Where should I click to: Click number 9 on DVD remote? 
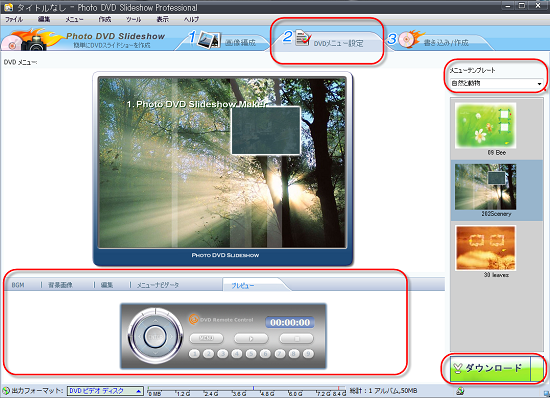(308, 354)
